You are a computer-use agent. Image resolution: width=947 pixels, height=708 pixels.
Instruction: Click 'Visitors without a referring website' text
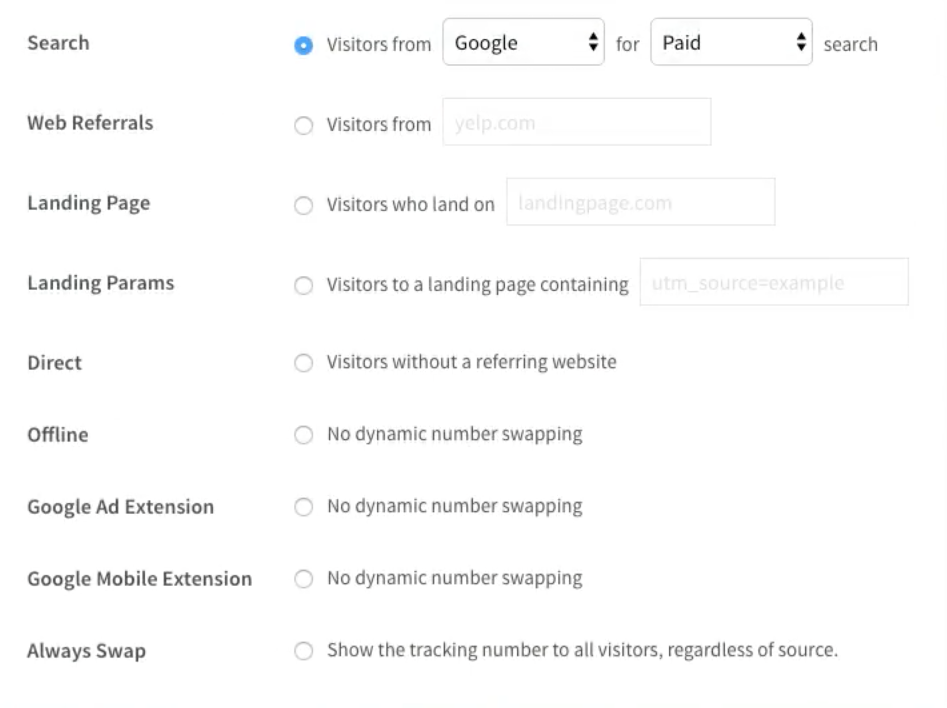pos(472,362)
